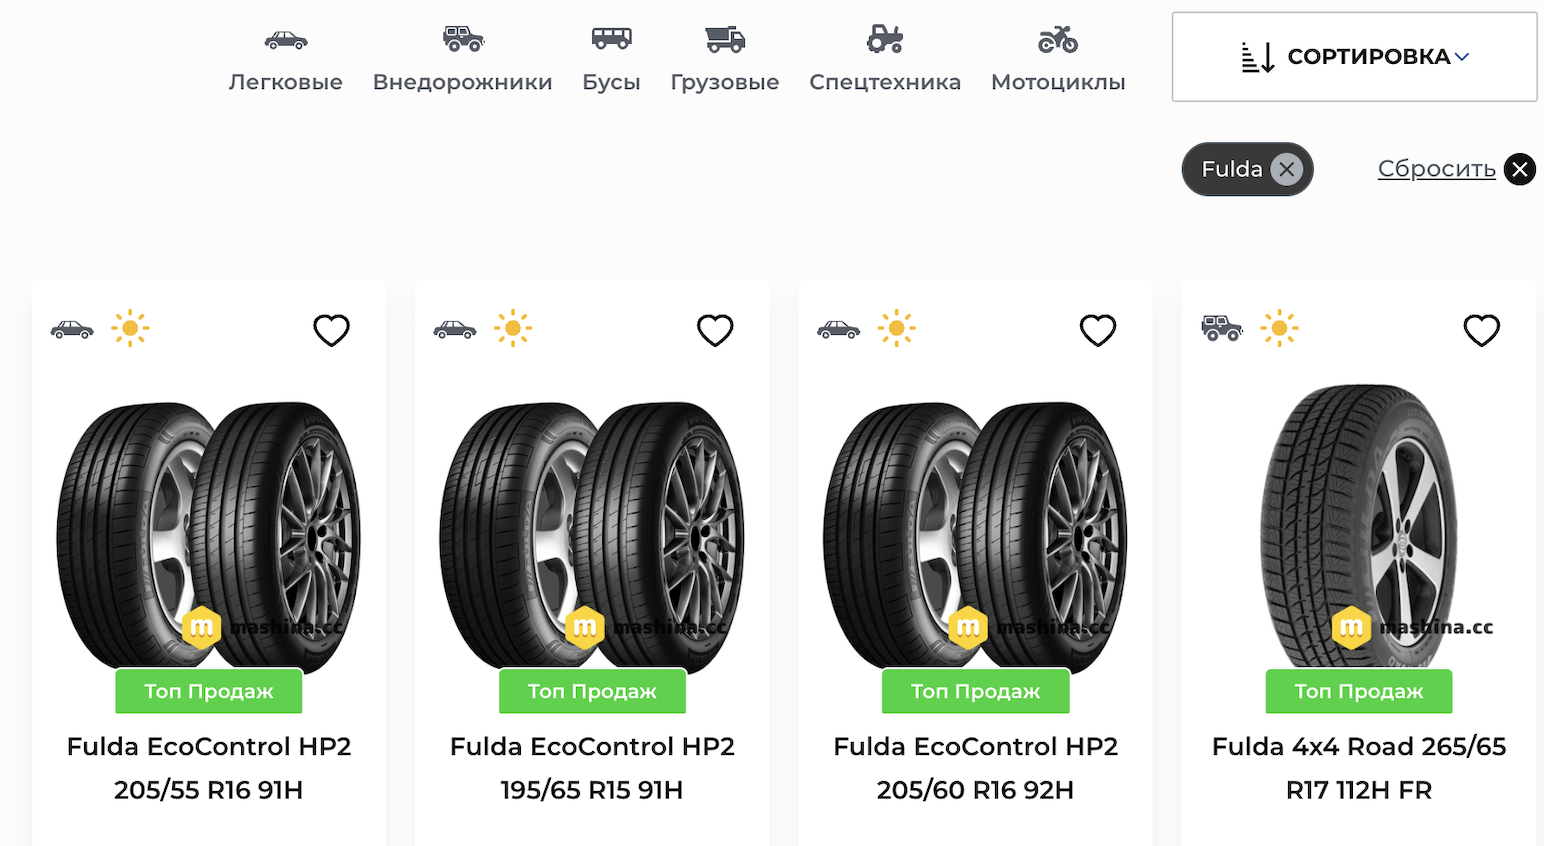Remove the Fulda filter chip
Viewport: 1544px width, 846px height.
pyautogui.click(x=1287, y=170)
